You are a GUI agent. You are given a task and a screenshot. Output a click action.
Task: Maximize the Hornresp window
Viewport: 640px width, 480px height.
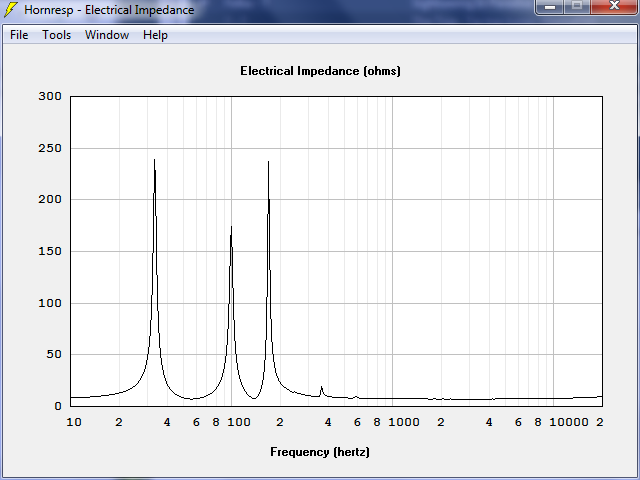(577, 7)
